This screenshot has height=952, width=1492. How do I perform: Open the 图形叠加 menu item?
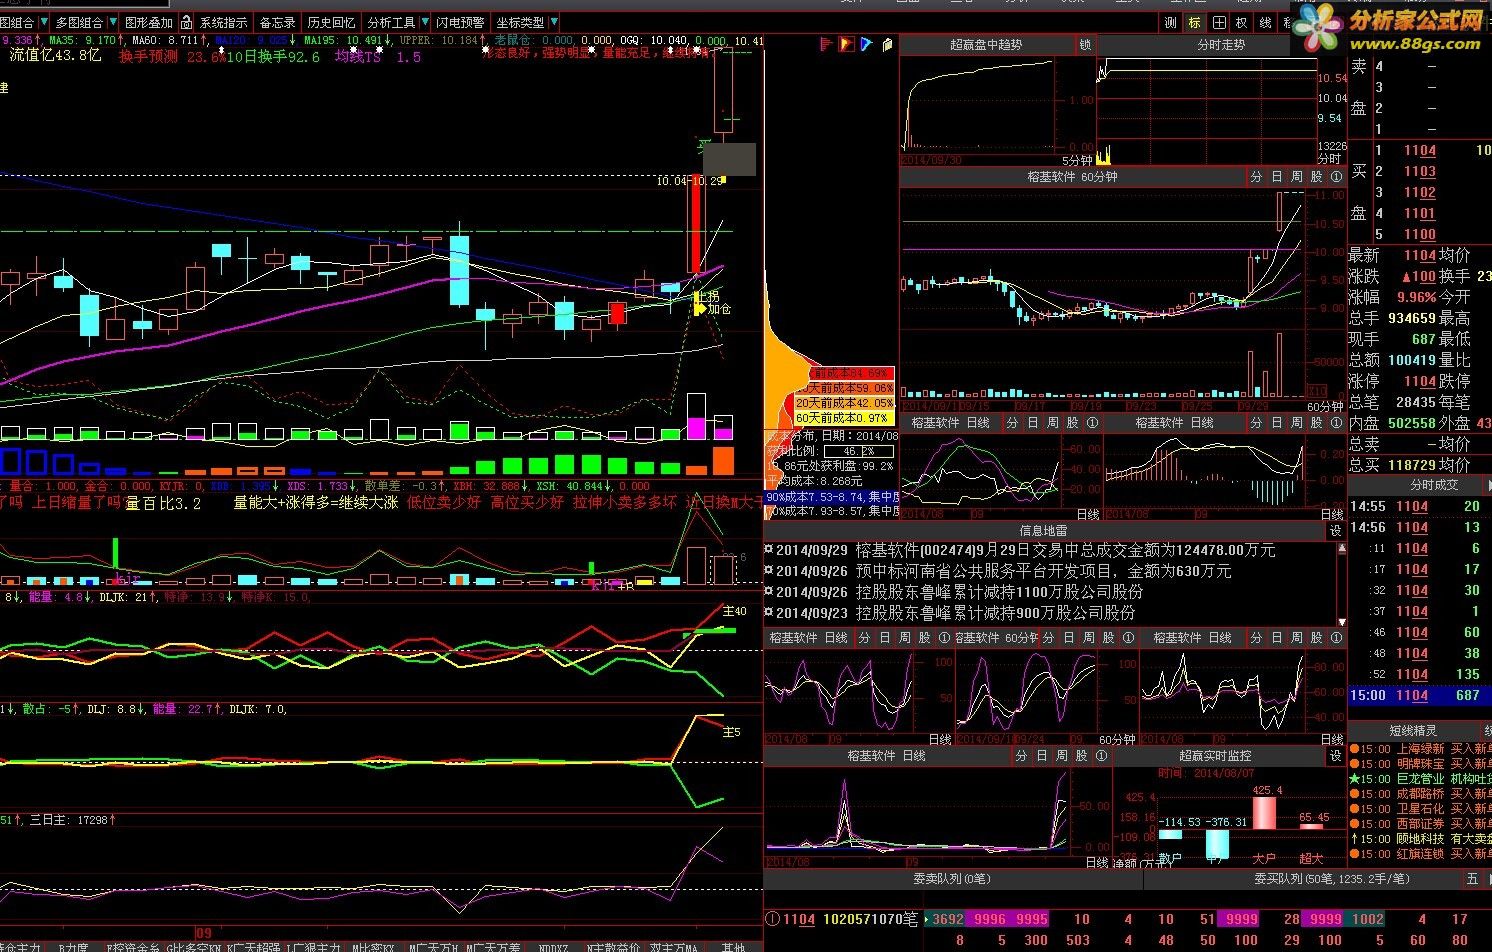click(148, 22)
